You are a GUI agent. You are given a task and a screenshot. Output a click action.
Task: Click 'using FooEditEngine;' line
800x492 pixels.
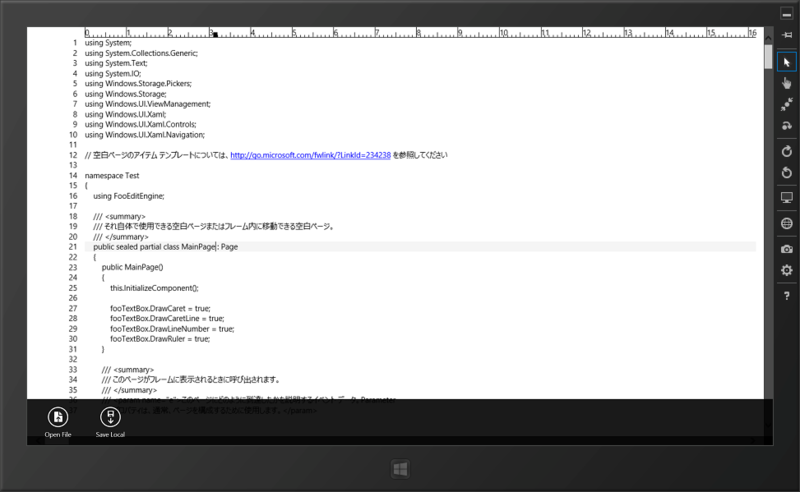pos(129,196)
